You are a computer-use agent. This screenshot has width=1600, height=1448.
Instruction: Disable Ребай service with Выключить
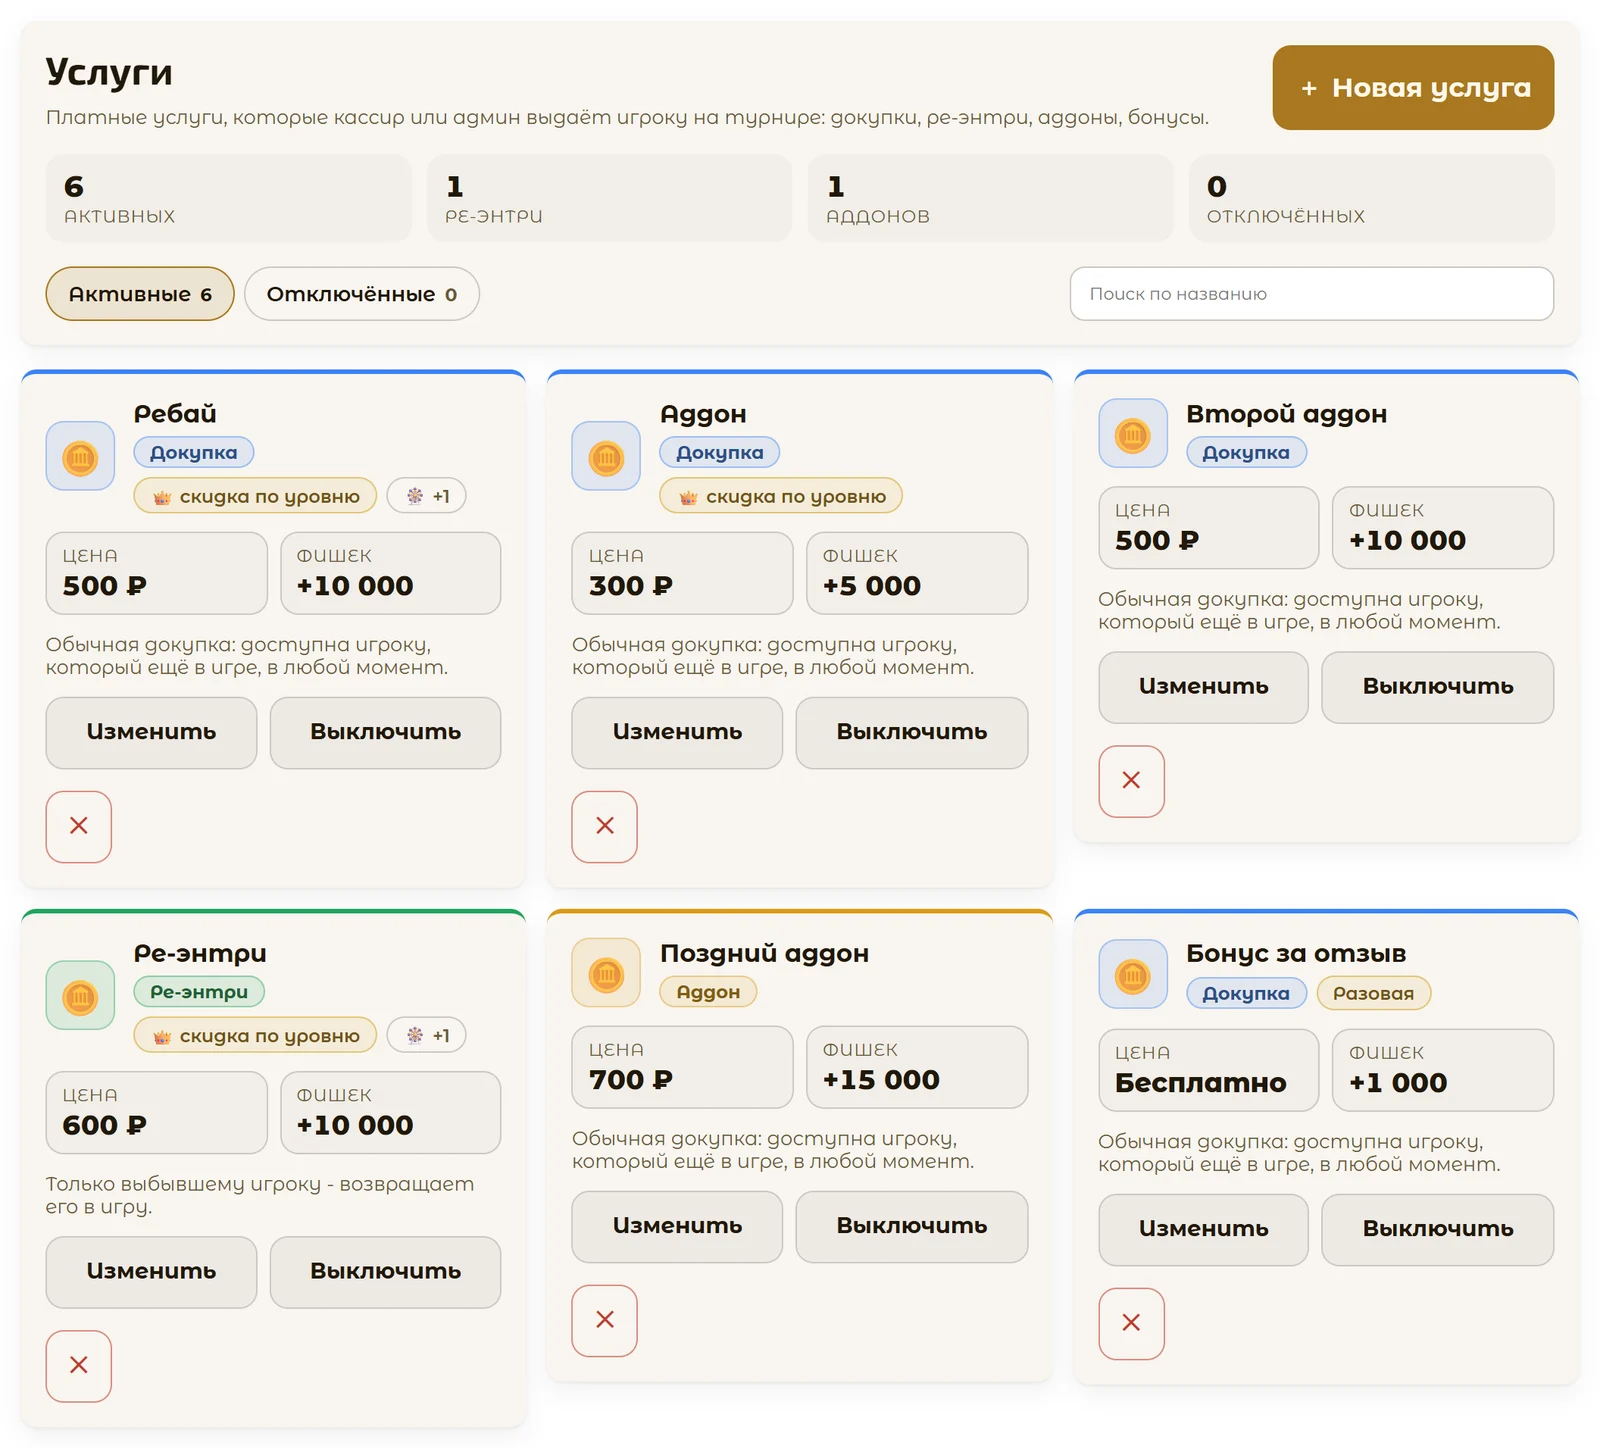(385, 732)
